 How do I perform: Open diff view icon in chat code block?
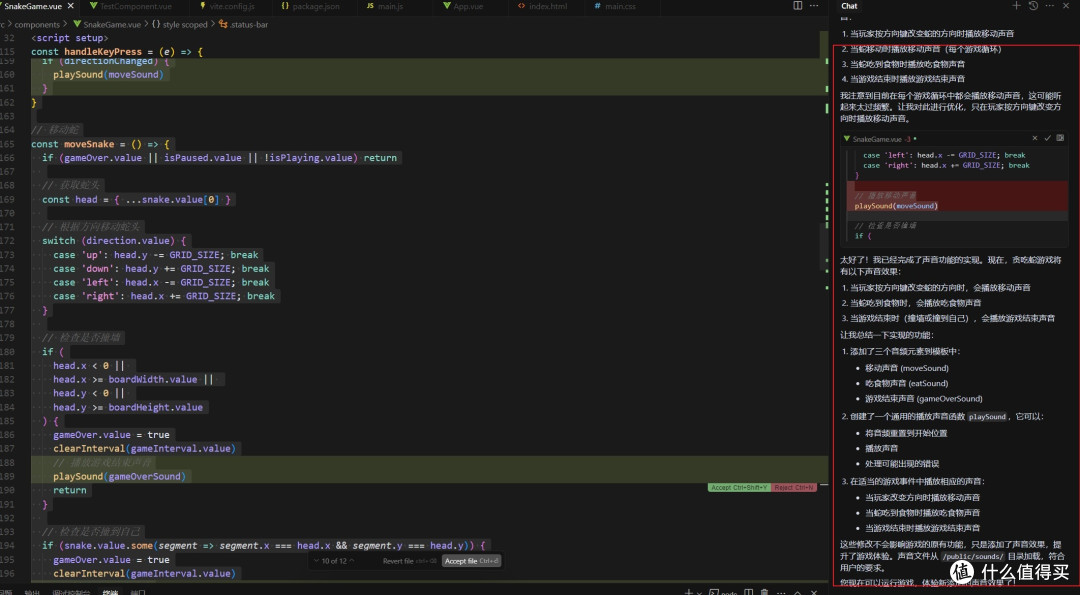coord(1060,138)
